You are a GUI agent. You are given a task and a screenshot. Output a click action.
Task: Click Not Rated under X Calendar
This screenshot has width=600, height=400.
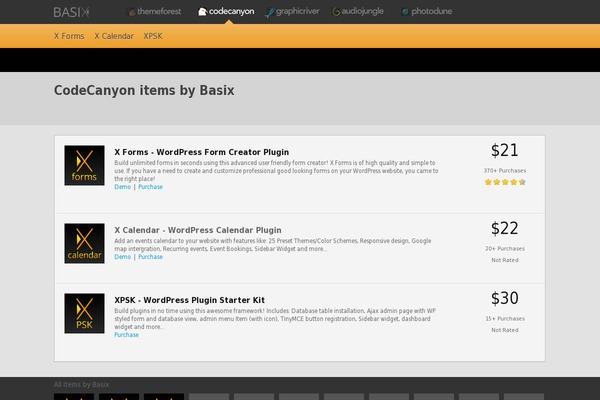(505, 260)
